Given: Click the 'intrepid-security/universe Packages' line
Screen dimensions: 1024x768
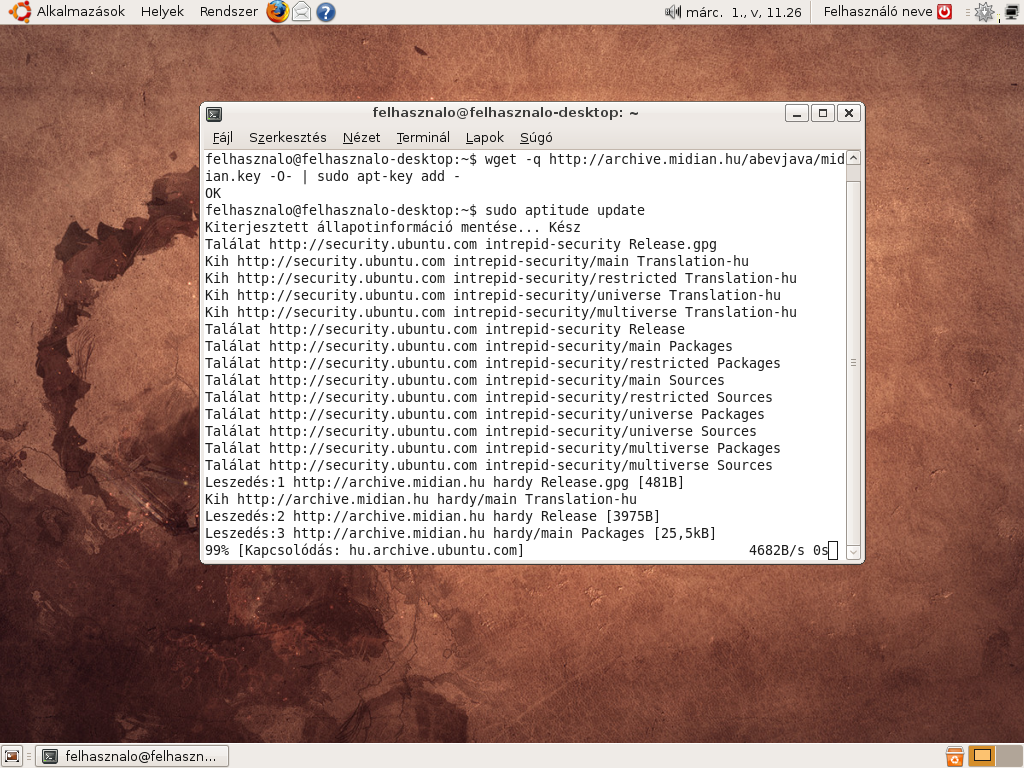Looking at the screenshot, I should (485, 414).
